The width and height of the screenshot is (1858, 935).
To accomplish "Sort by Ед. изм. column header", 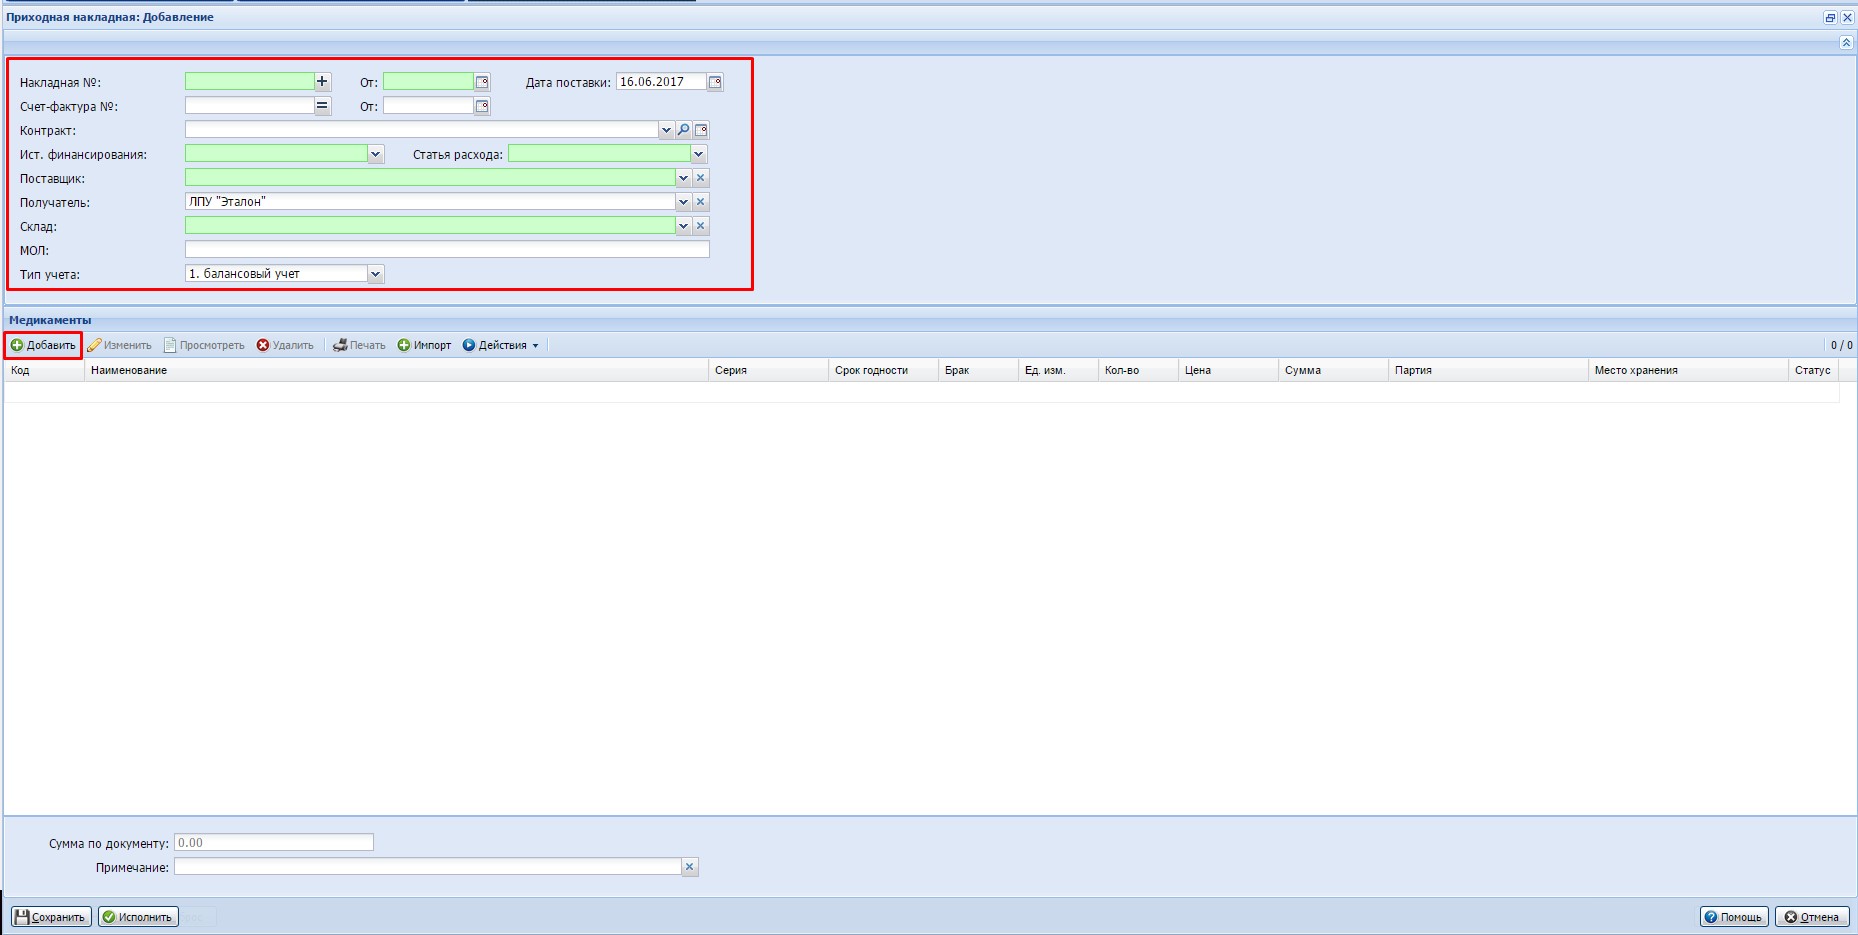I will click(x=1058, y=370).
